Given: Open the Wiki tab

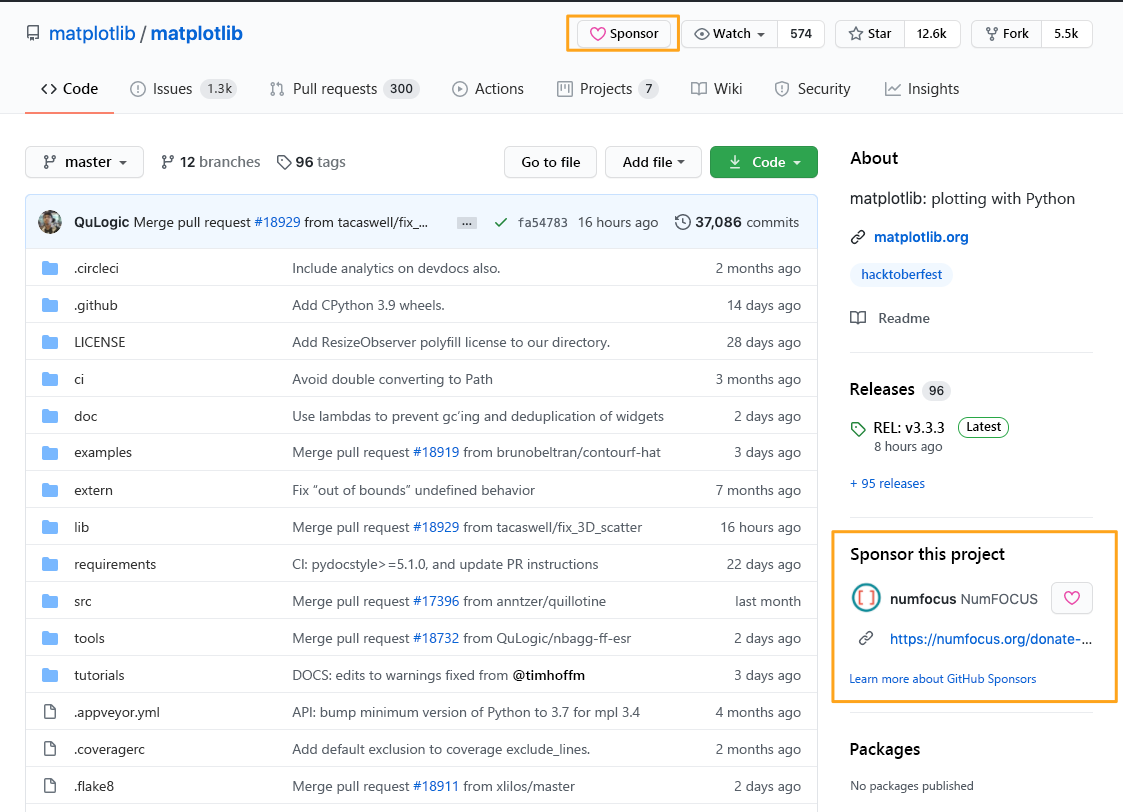Looking at the screenshot, I should click(x=716, y=89).
